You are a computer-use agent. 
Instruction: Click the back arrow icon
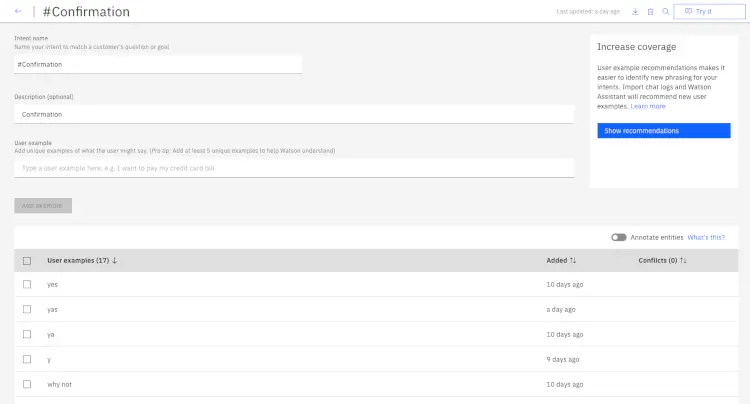pyautogui.click(x=18, y=12)
